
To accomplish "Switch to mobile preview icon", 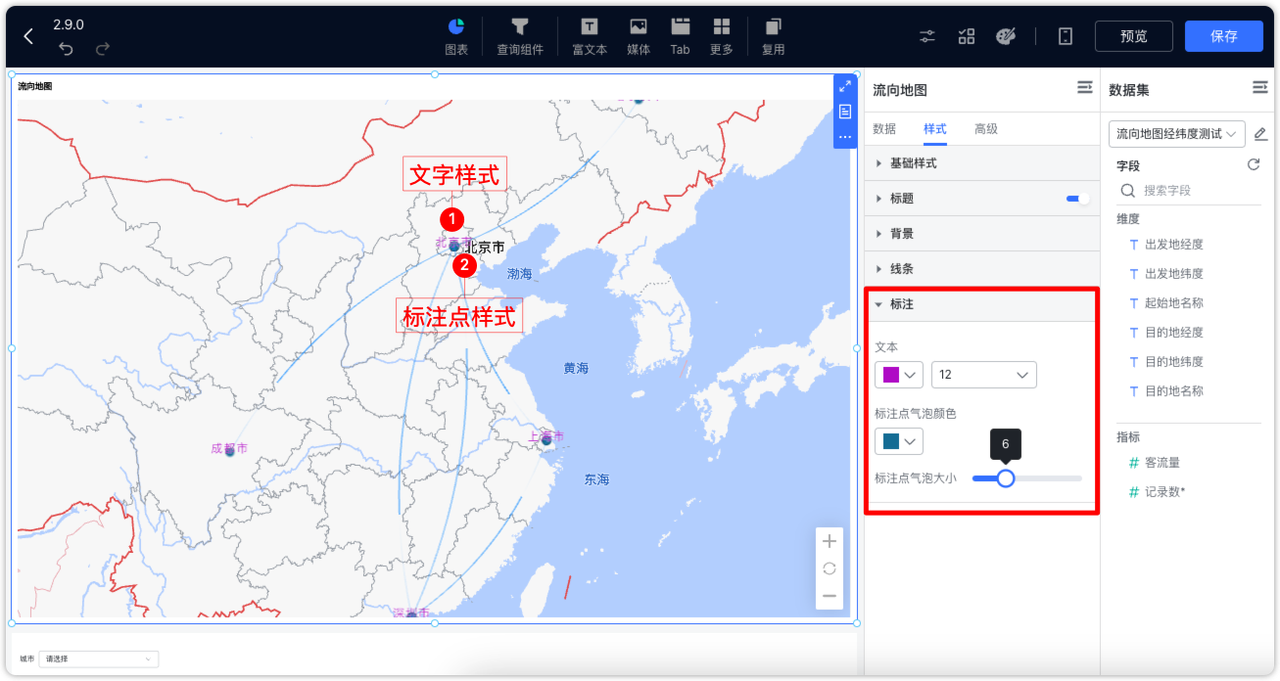I will [x=1064, y=36].
